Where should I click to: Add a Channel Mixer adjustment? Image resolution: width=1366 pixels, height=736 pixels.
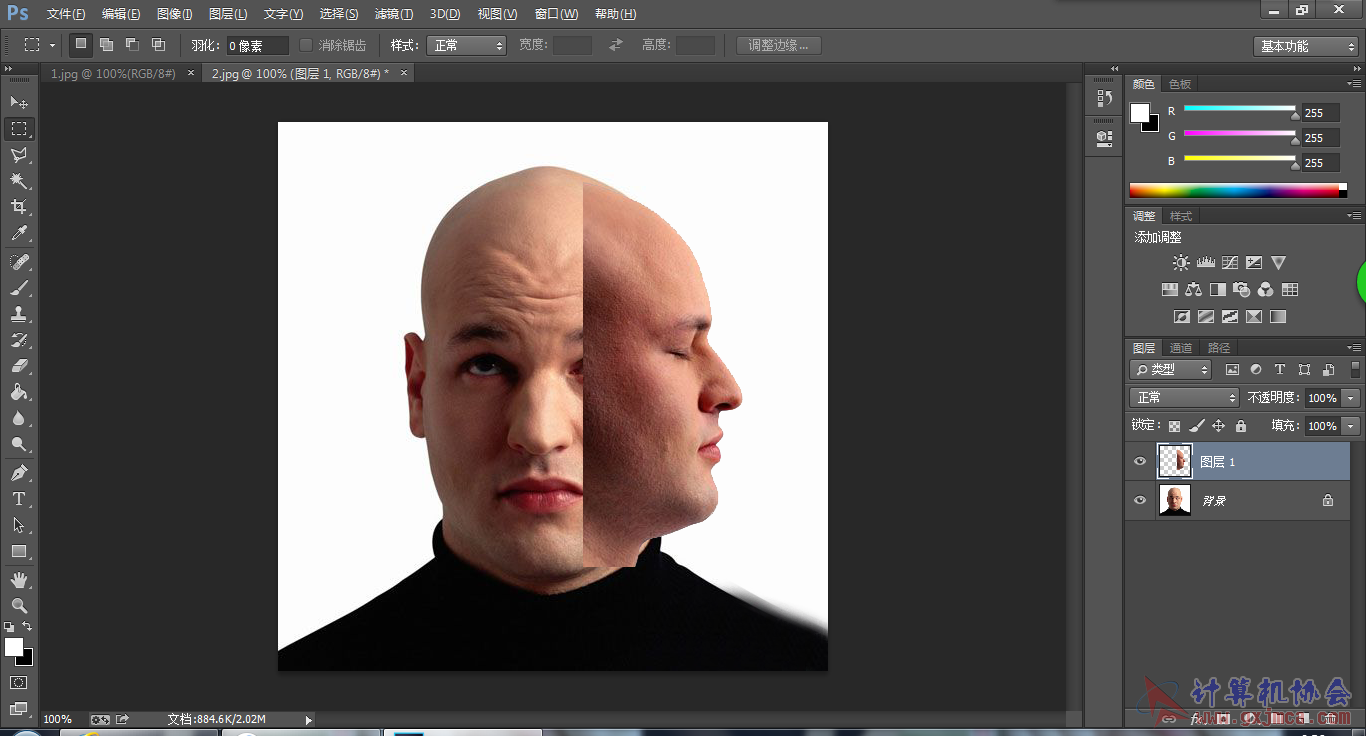pos(1266,290)
